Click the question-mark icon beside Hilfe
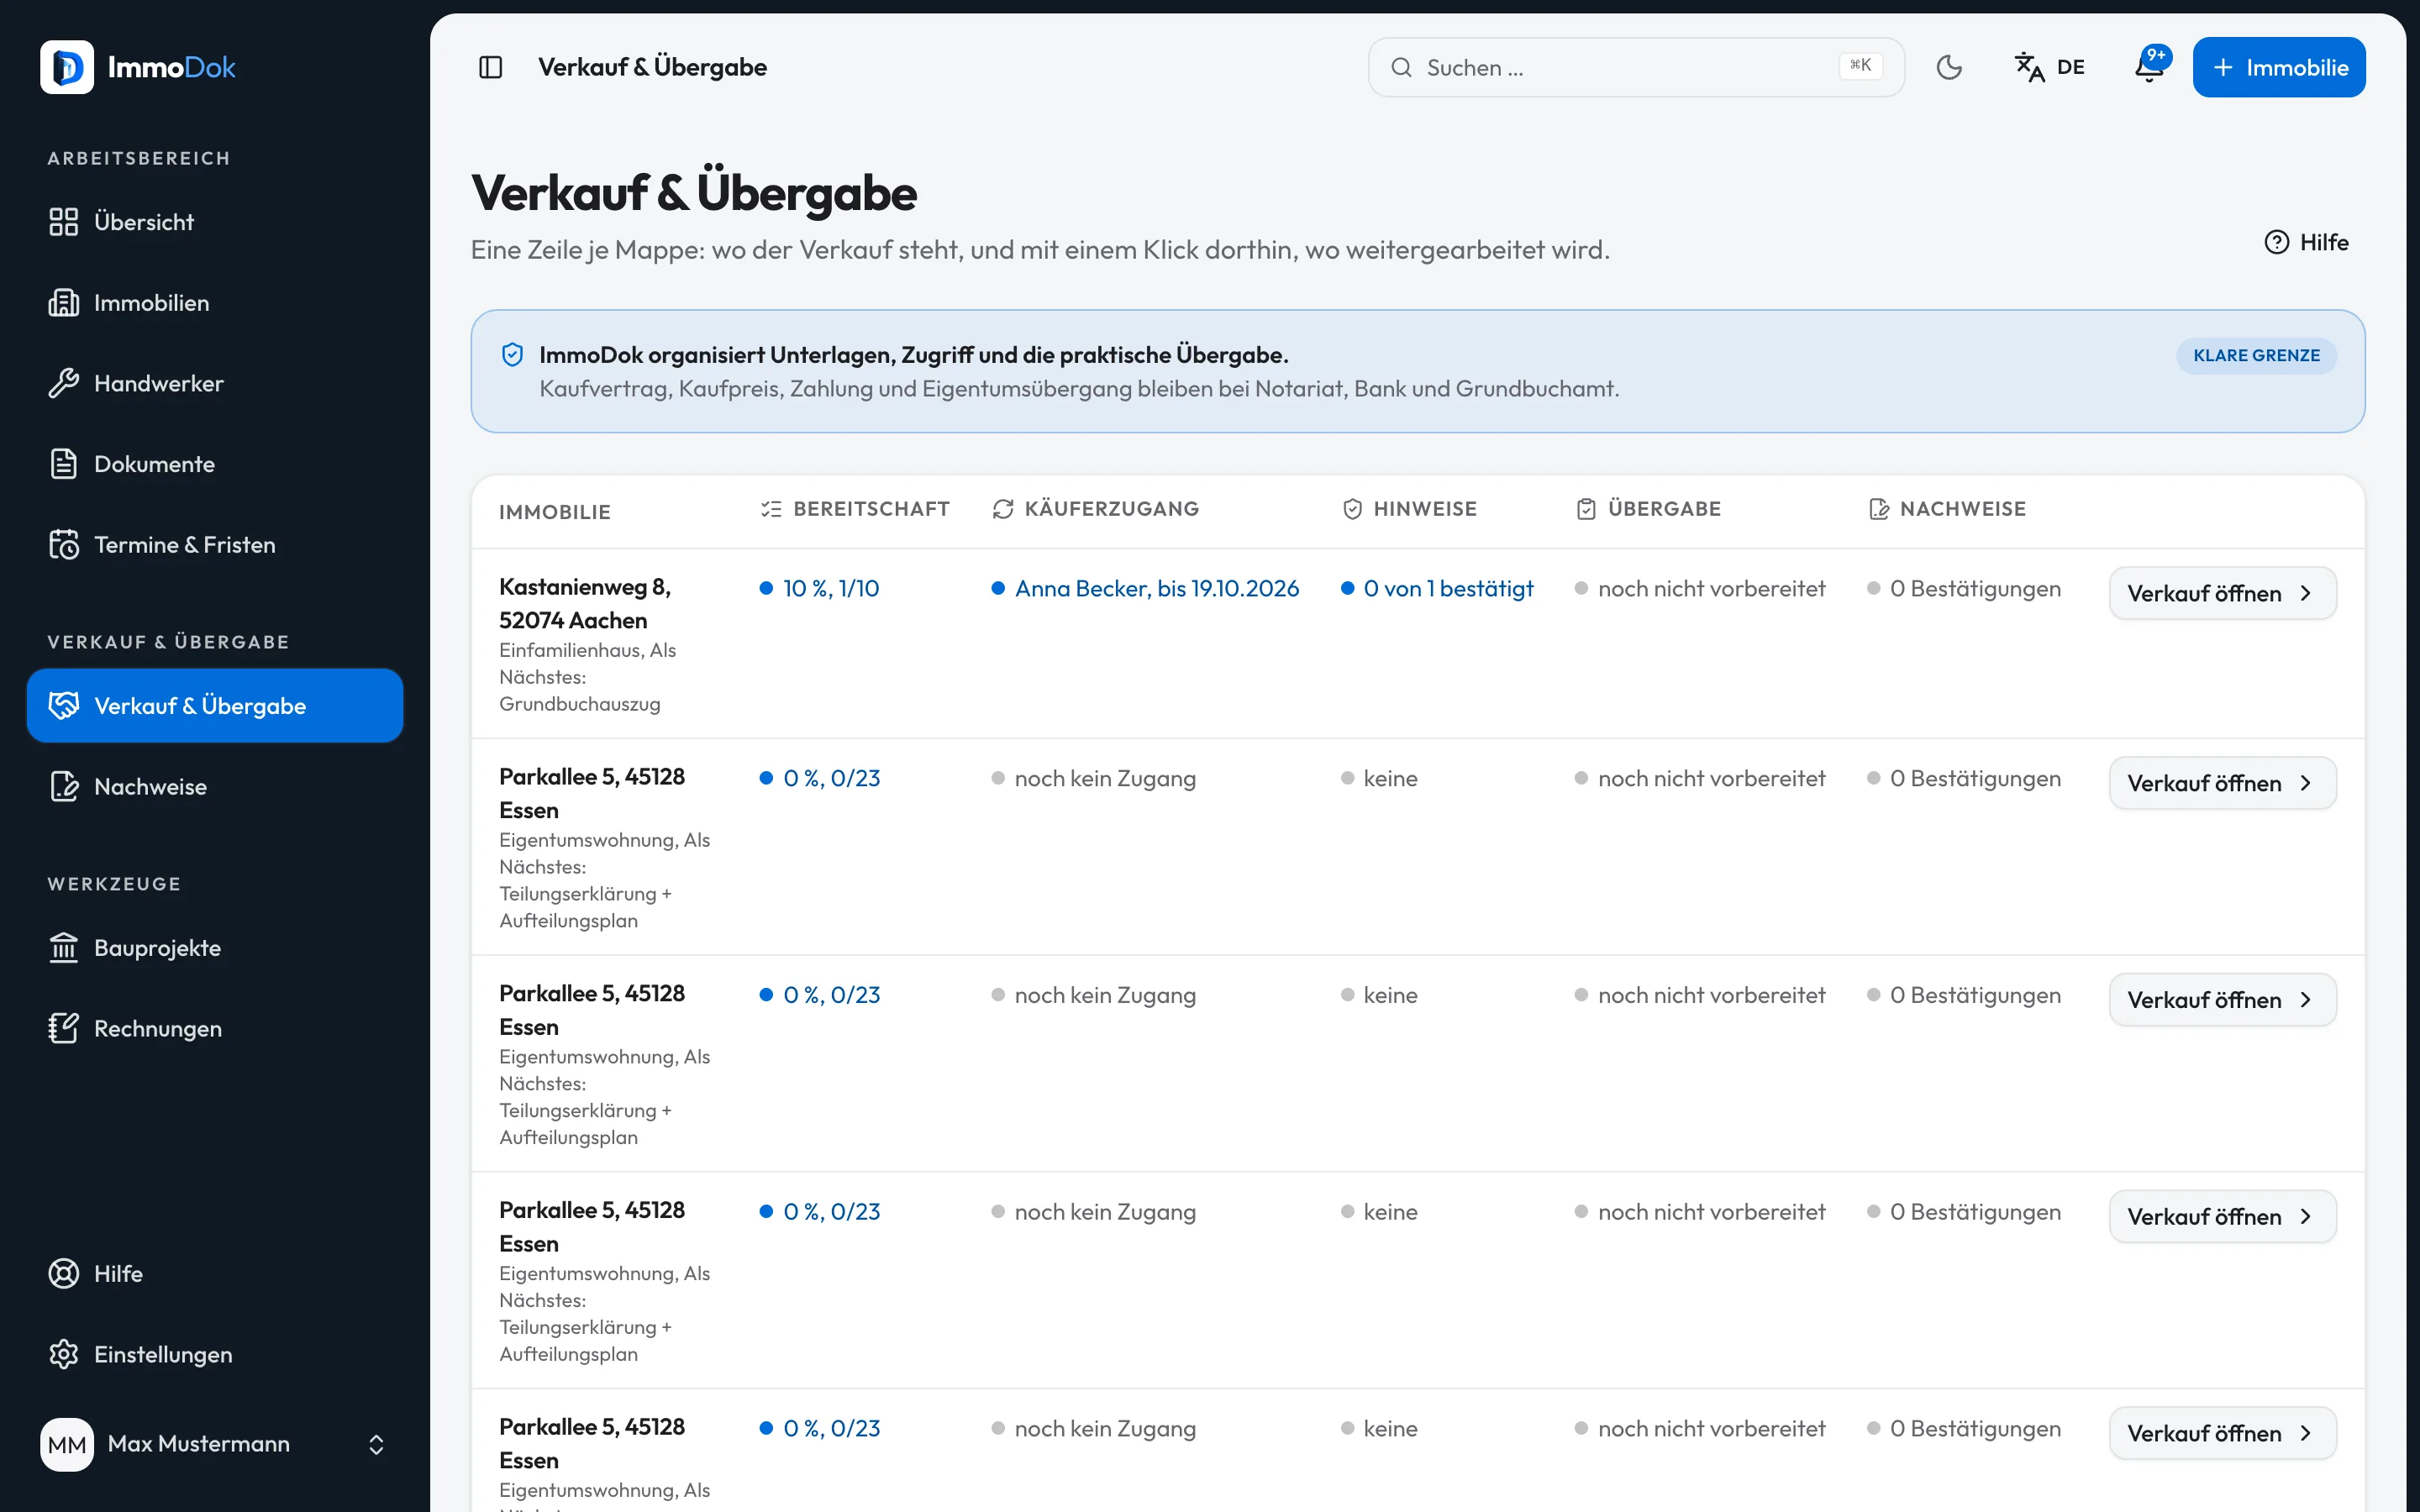This screenshot has height=1512, width=2420. click(x=2276, y=242)
